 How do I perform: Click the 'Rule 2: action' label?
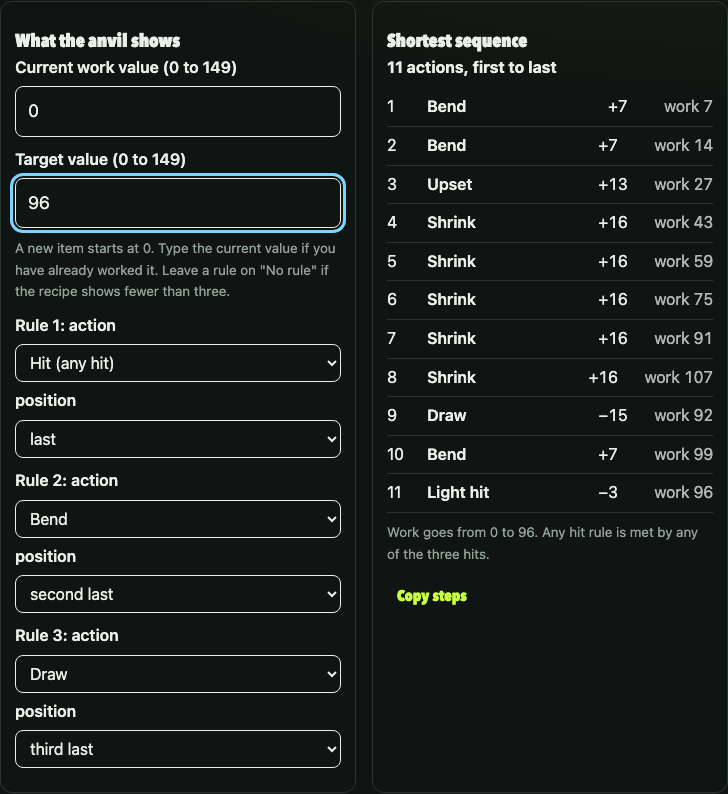66,480
